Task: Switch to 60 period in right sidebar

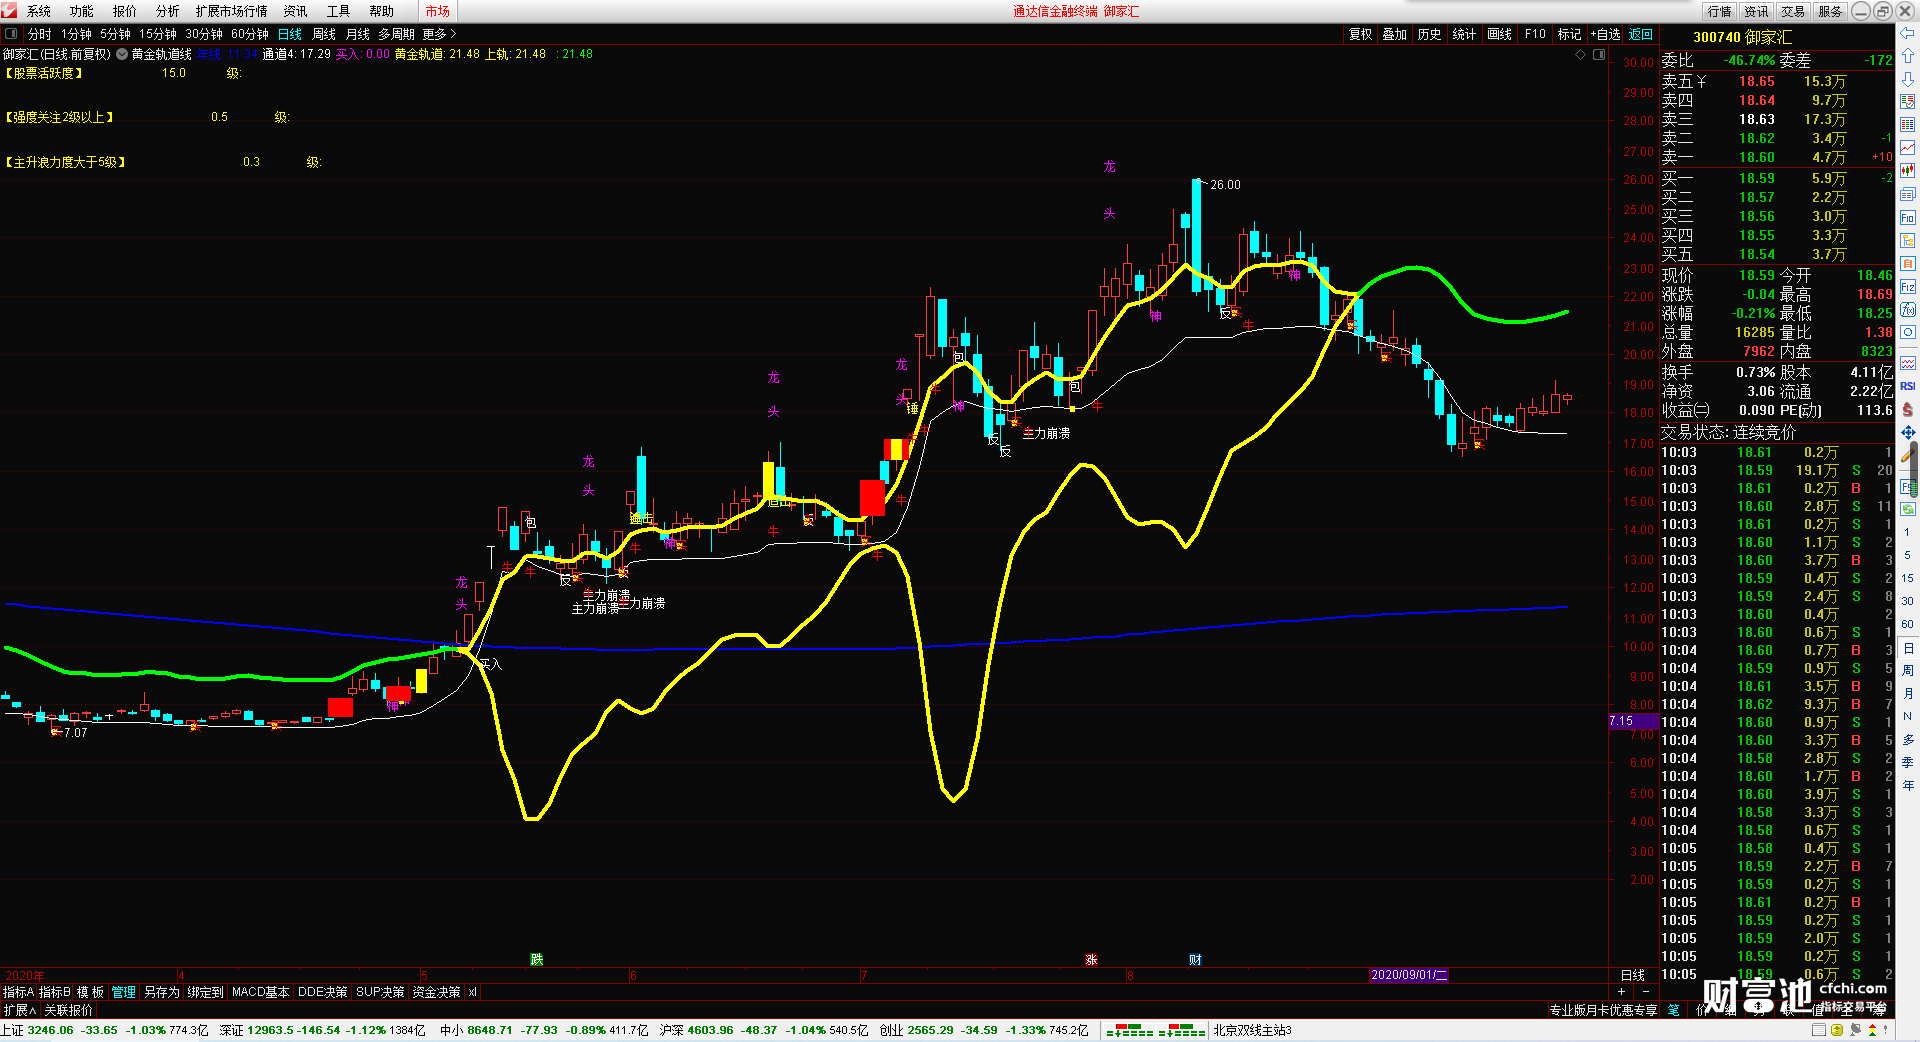Action: click(x=1908, y=624)
